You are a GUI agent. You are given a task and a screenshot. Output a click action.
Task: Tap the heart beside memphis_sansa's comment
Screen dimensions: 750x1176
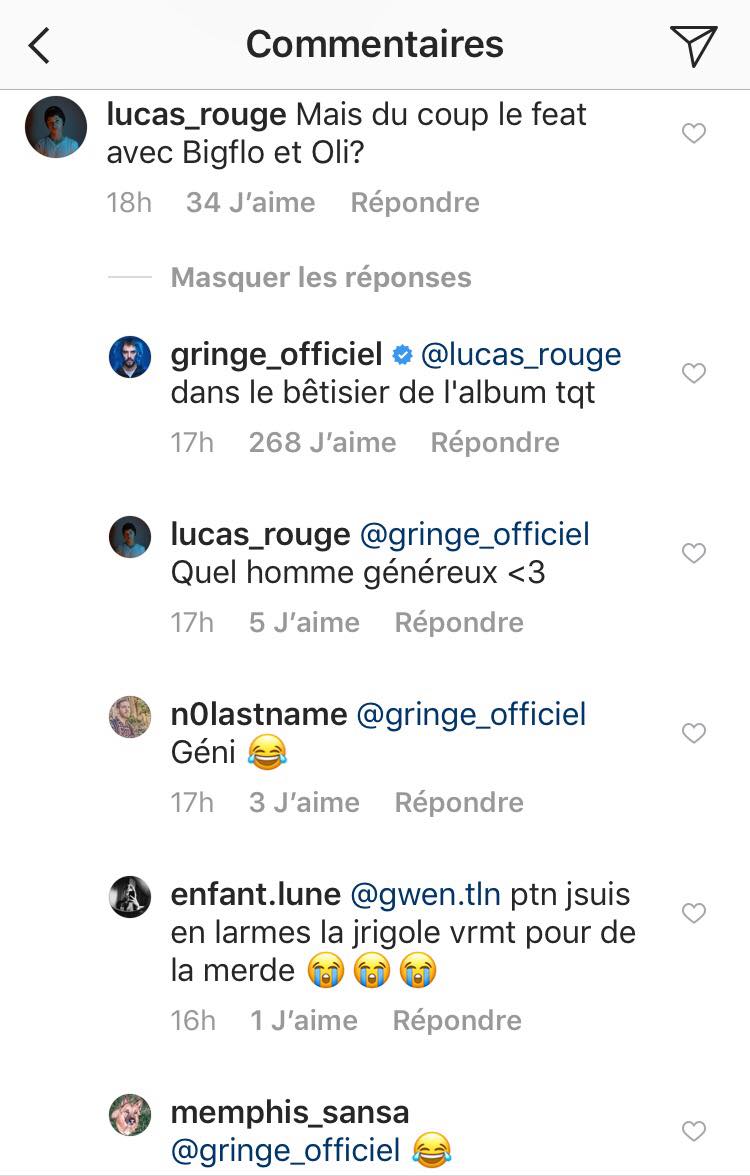(x=693, y=1131)
